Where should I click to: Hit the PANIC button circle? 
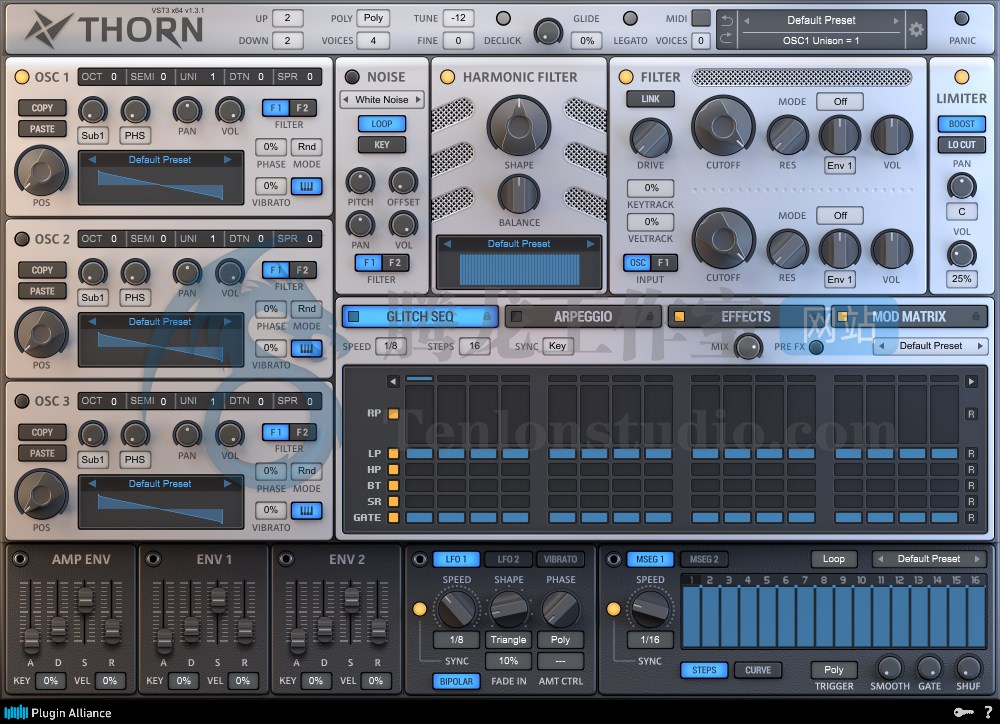[x=961, y=19]
